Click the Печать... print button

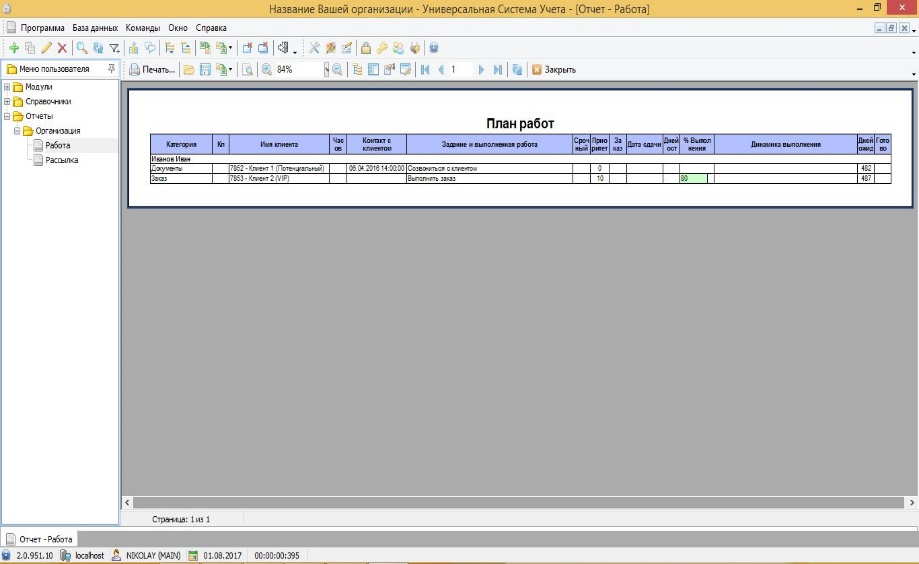click(x=152, y=70)
